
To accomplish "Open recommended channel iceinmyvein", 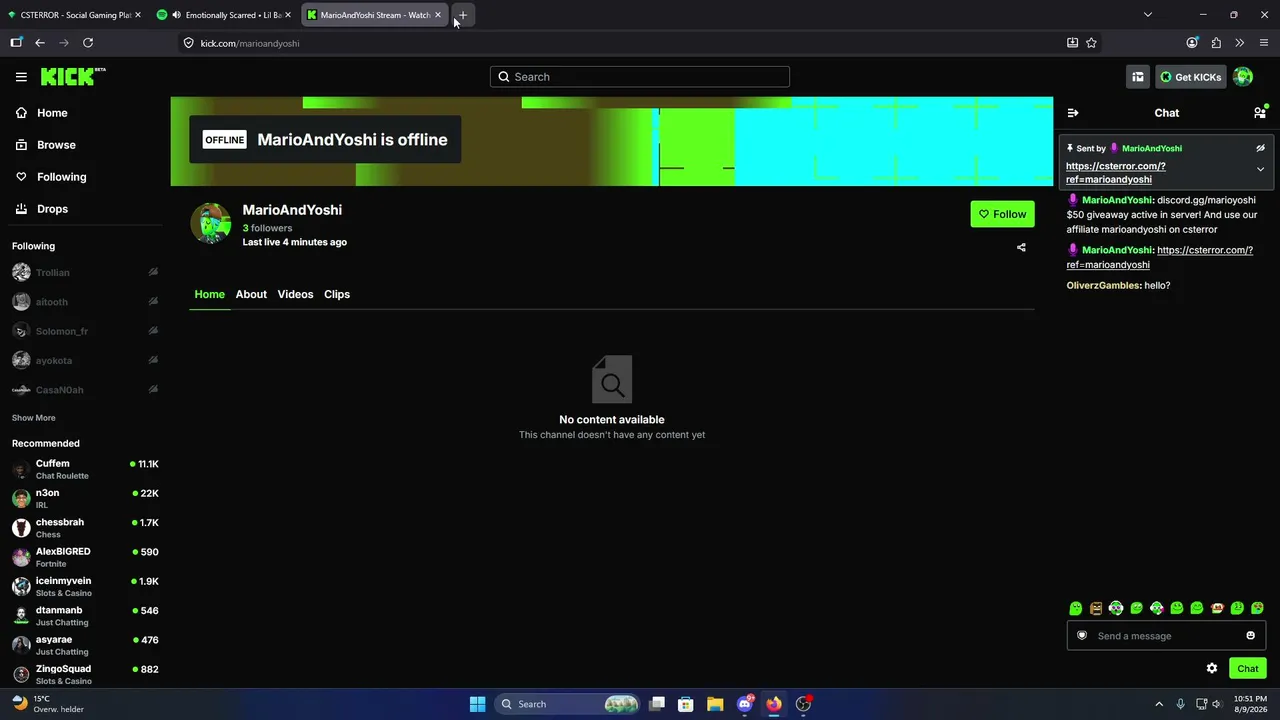I will (85, 586).
